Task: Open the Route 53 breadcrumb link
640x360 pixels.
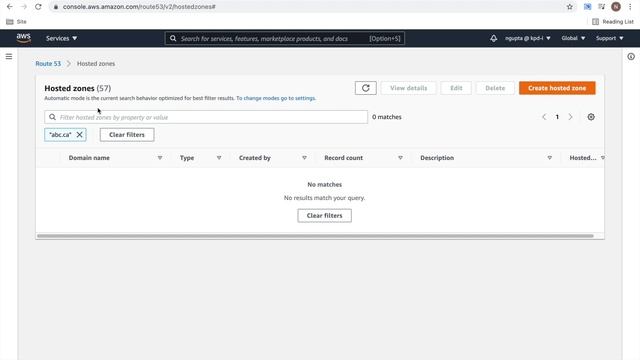Action: coord(48,64)
